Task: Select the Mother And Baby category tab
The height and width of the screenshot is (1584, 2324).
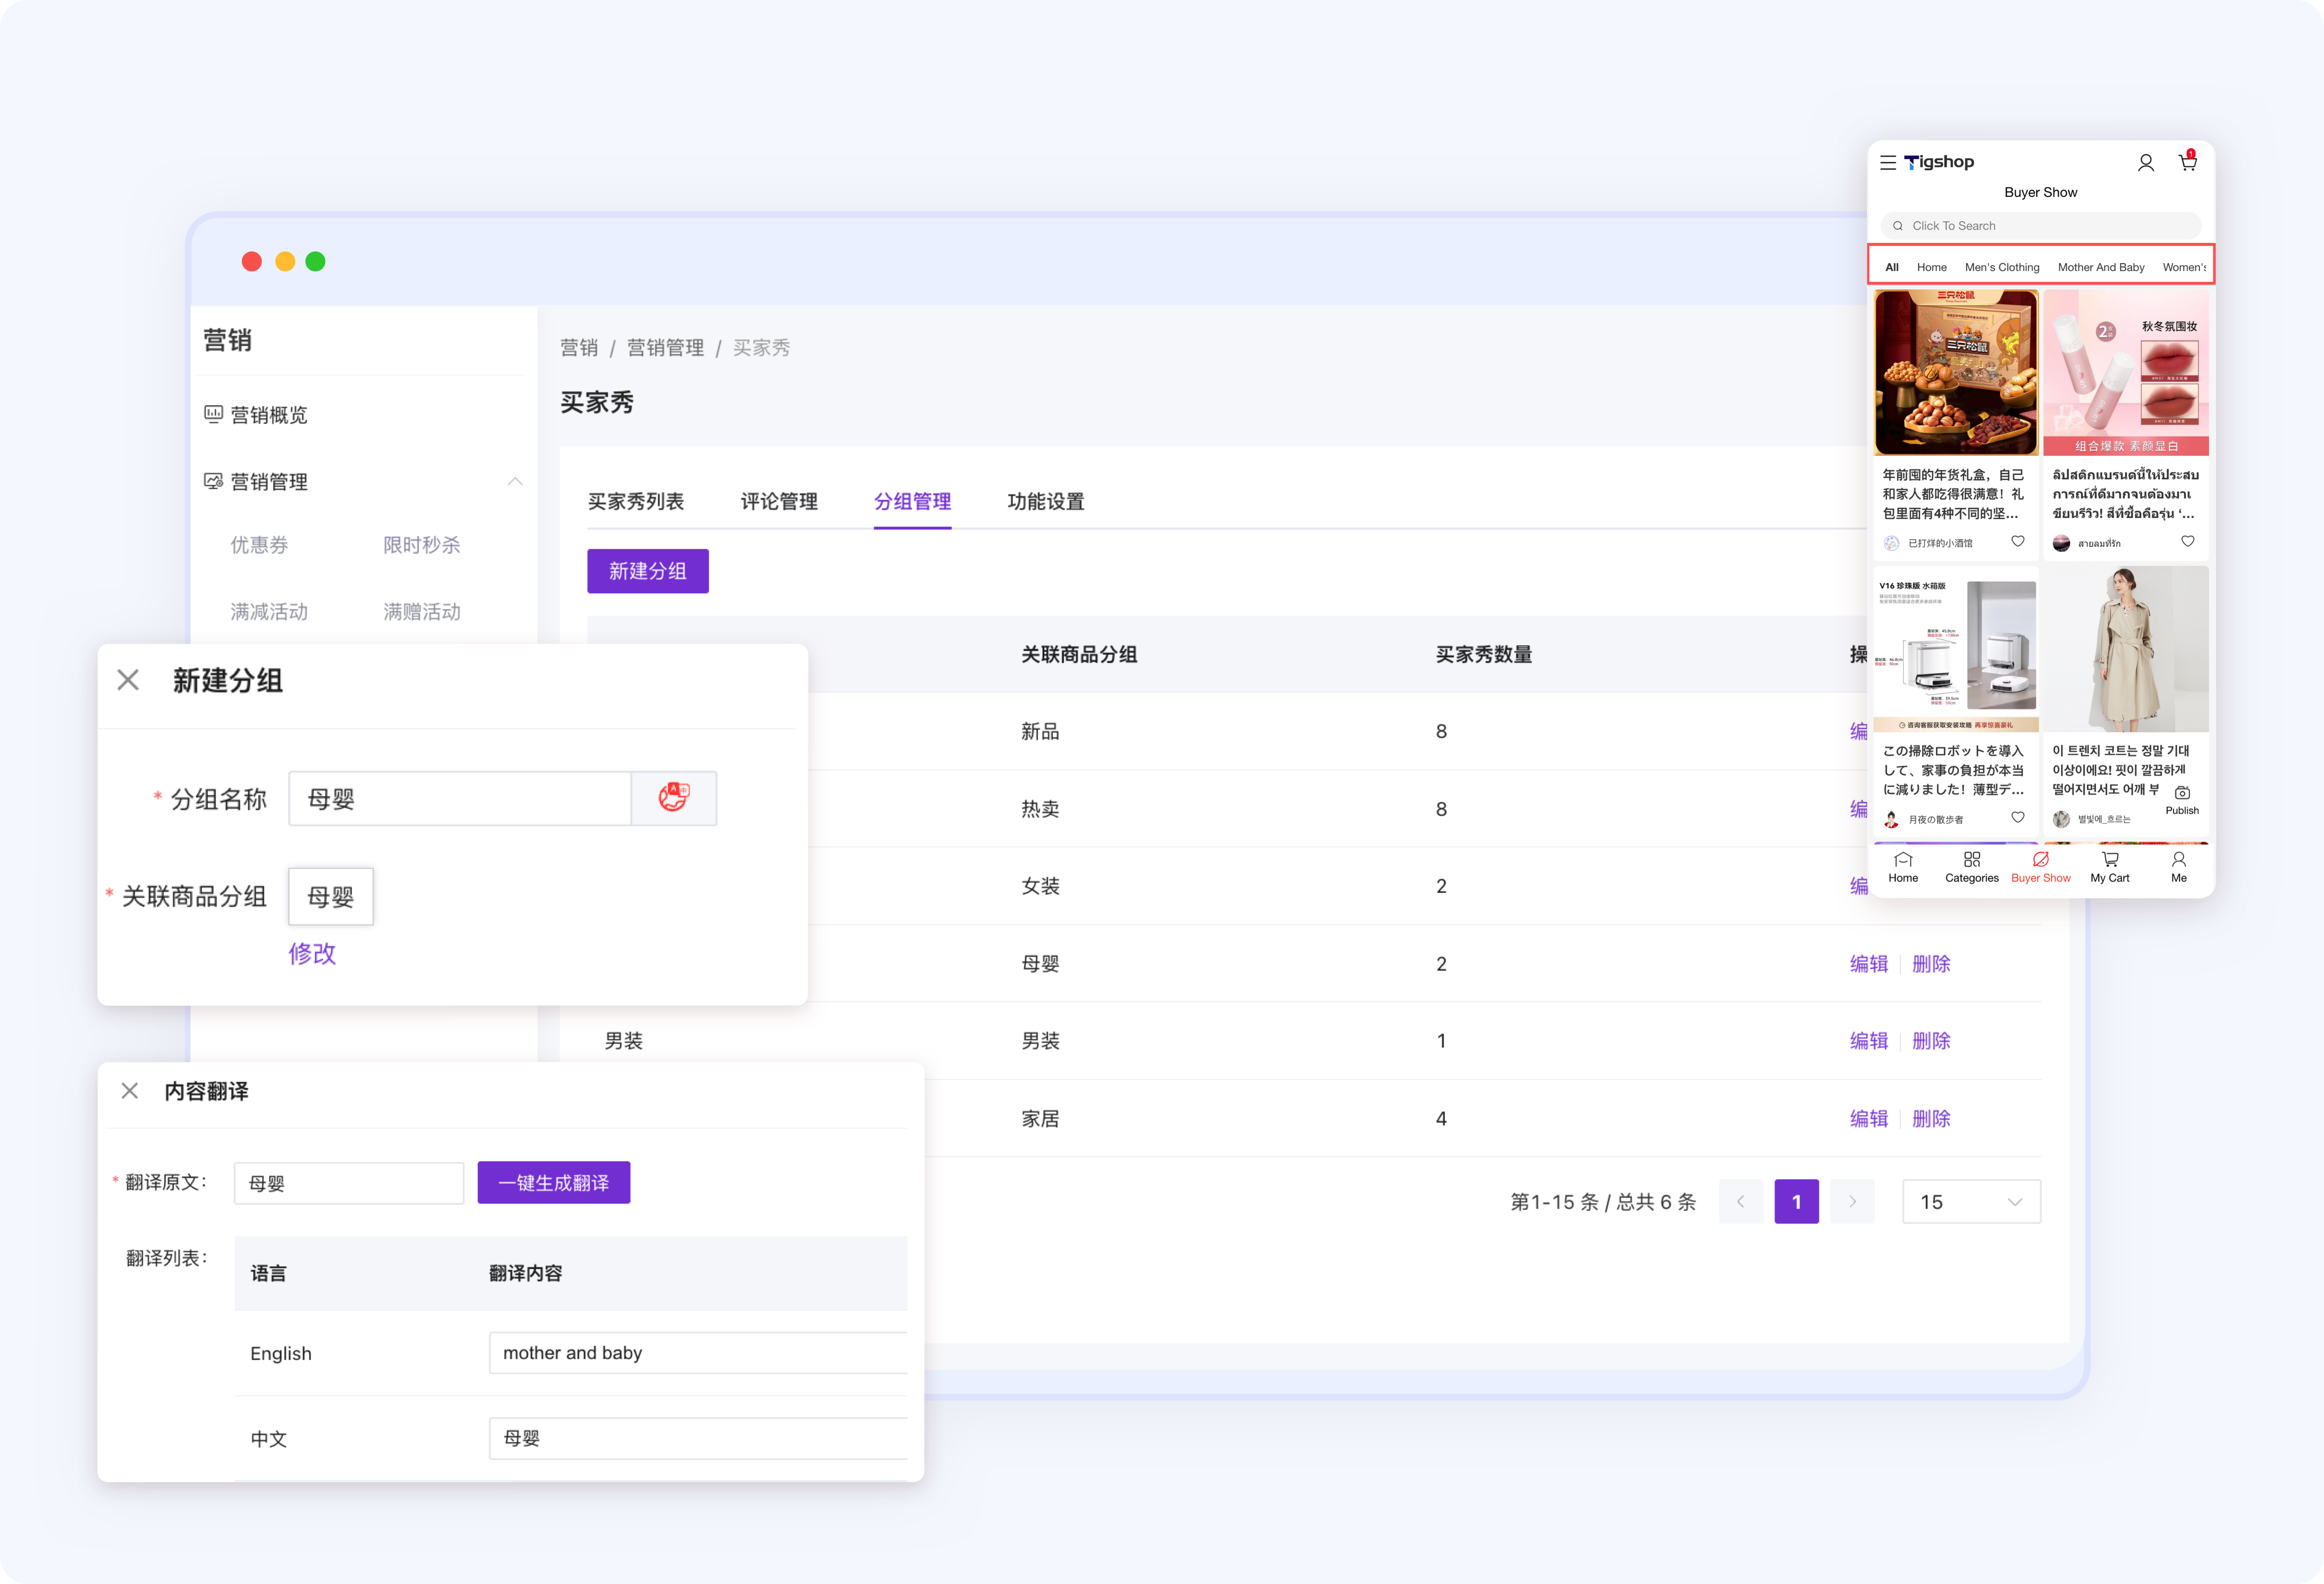Action: (x=2100, y=266)
